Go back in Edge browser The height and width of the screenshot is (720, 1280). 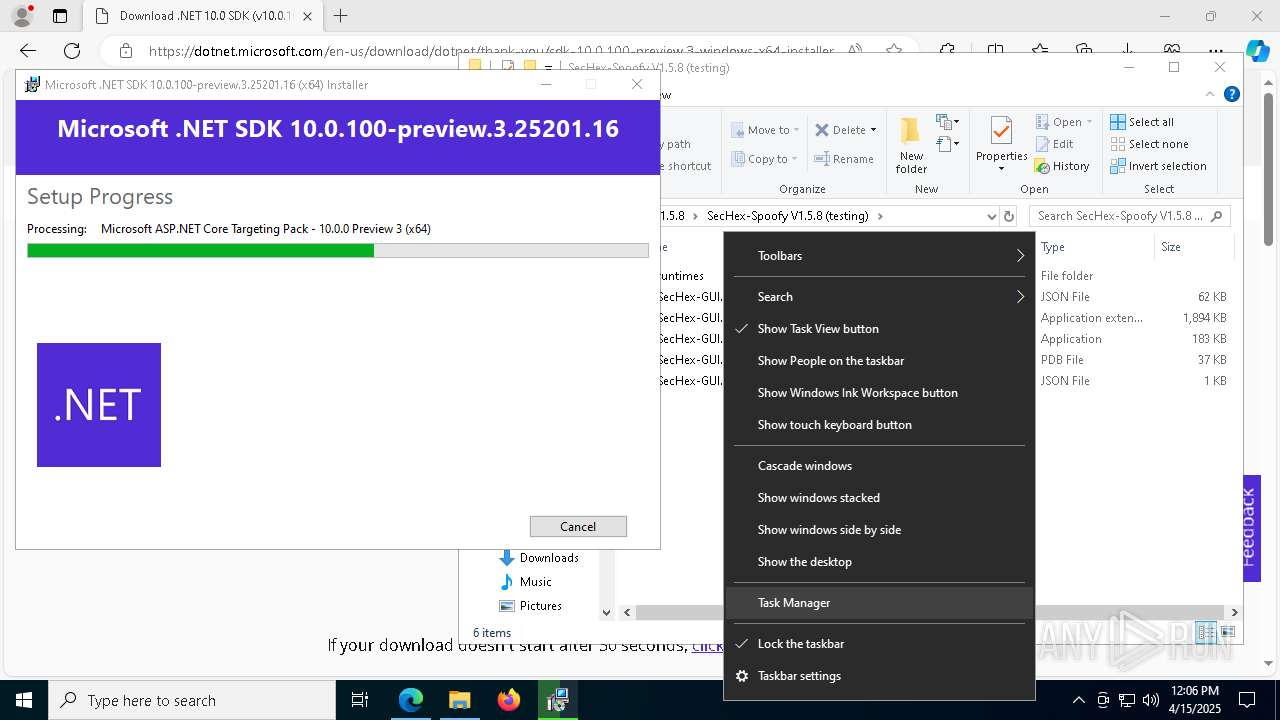(28, 51)
